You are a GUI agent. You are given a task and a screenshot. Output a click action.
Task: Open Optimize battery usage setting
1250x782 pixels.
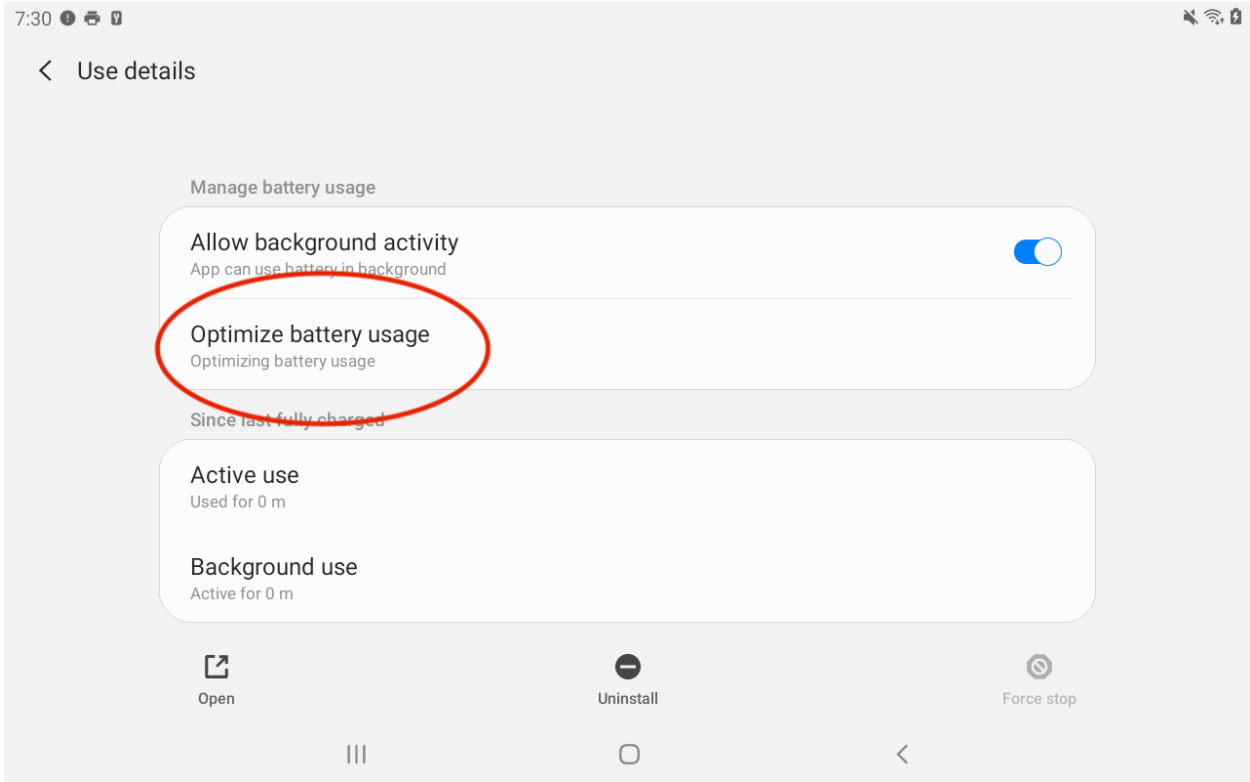pos(310,345)
